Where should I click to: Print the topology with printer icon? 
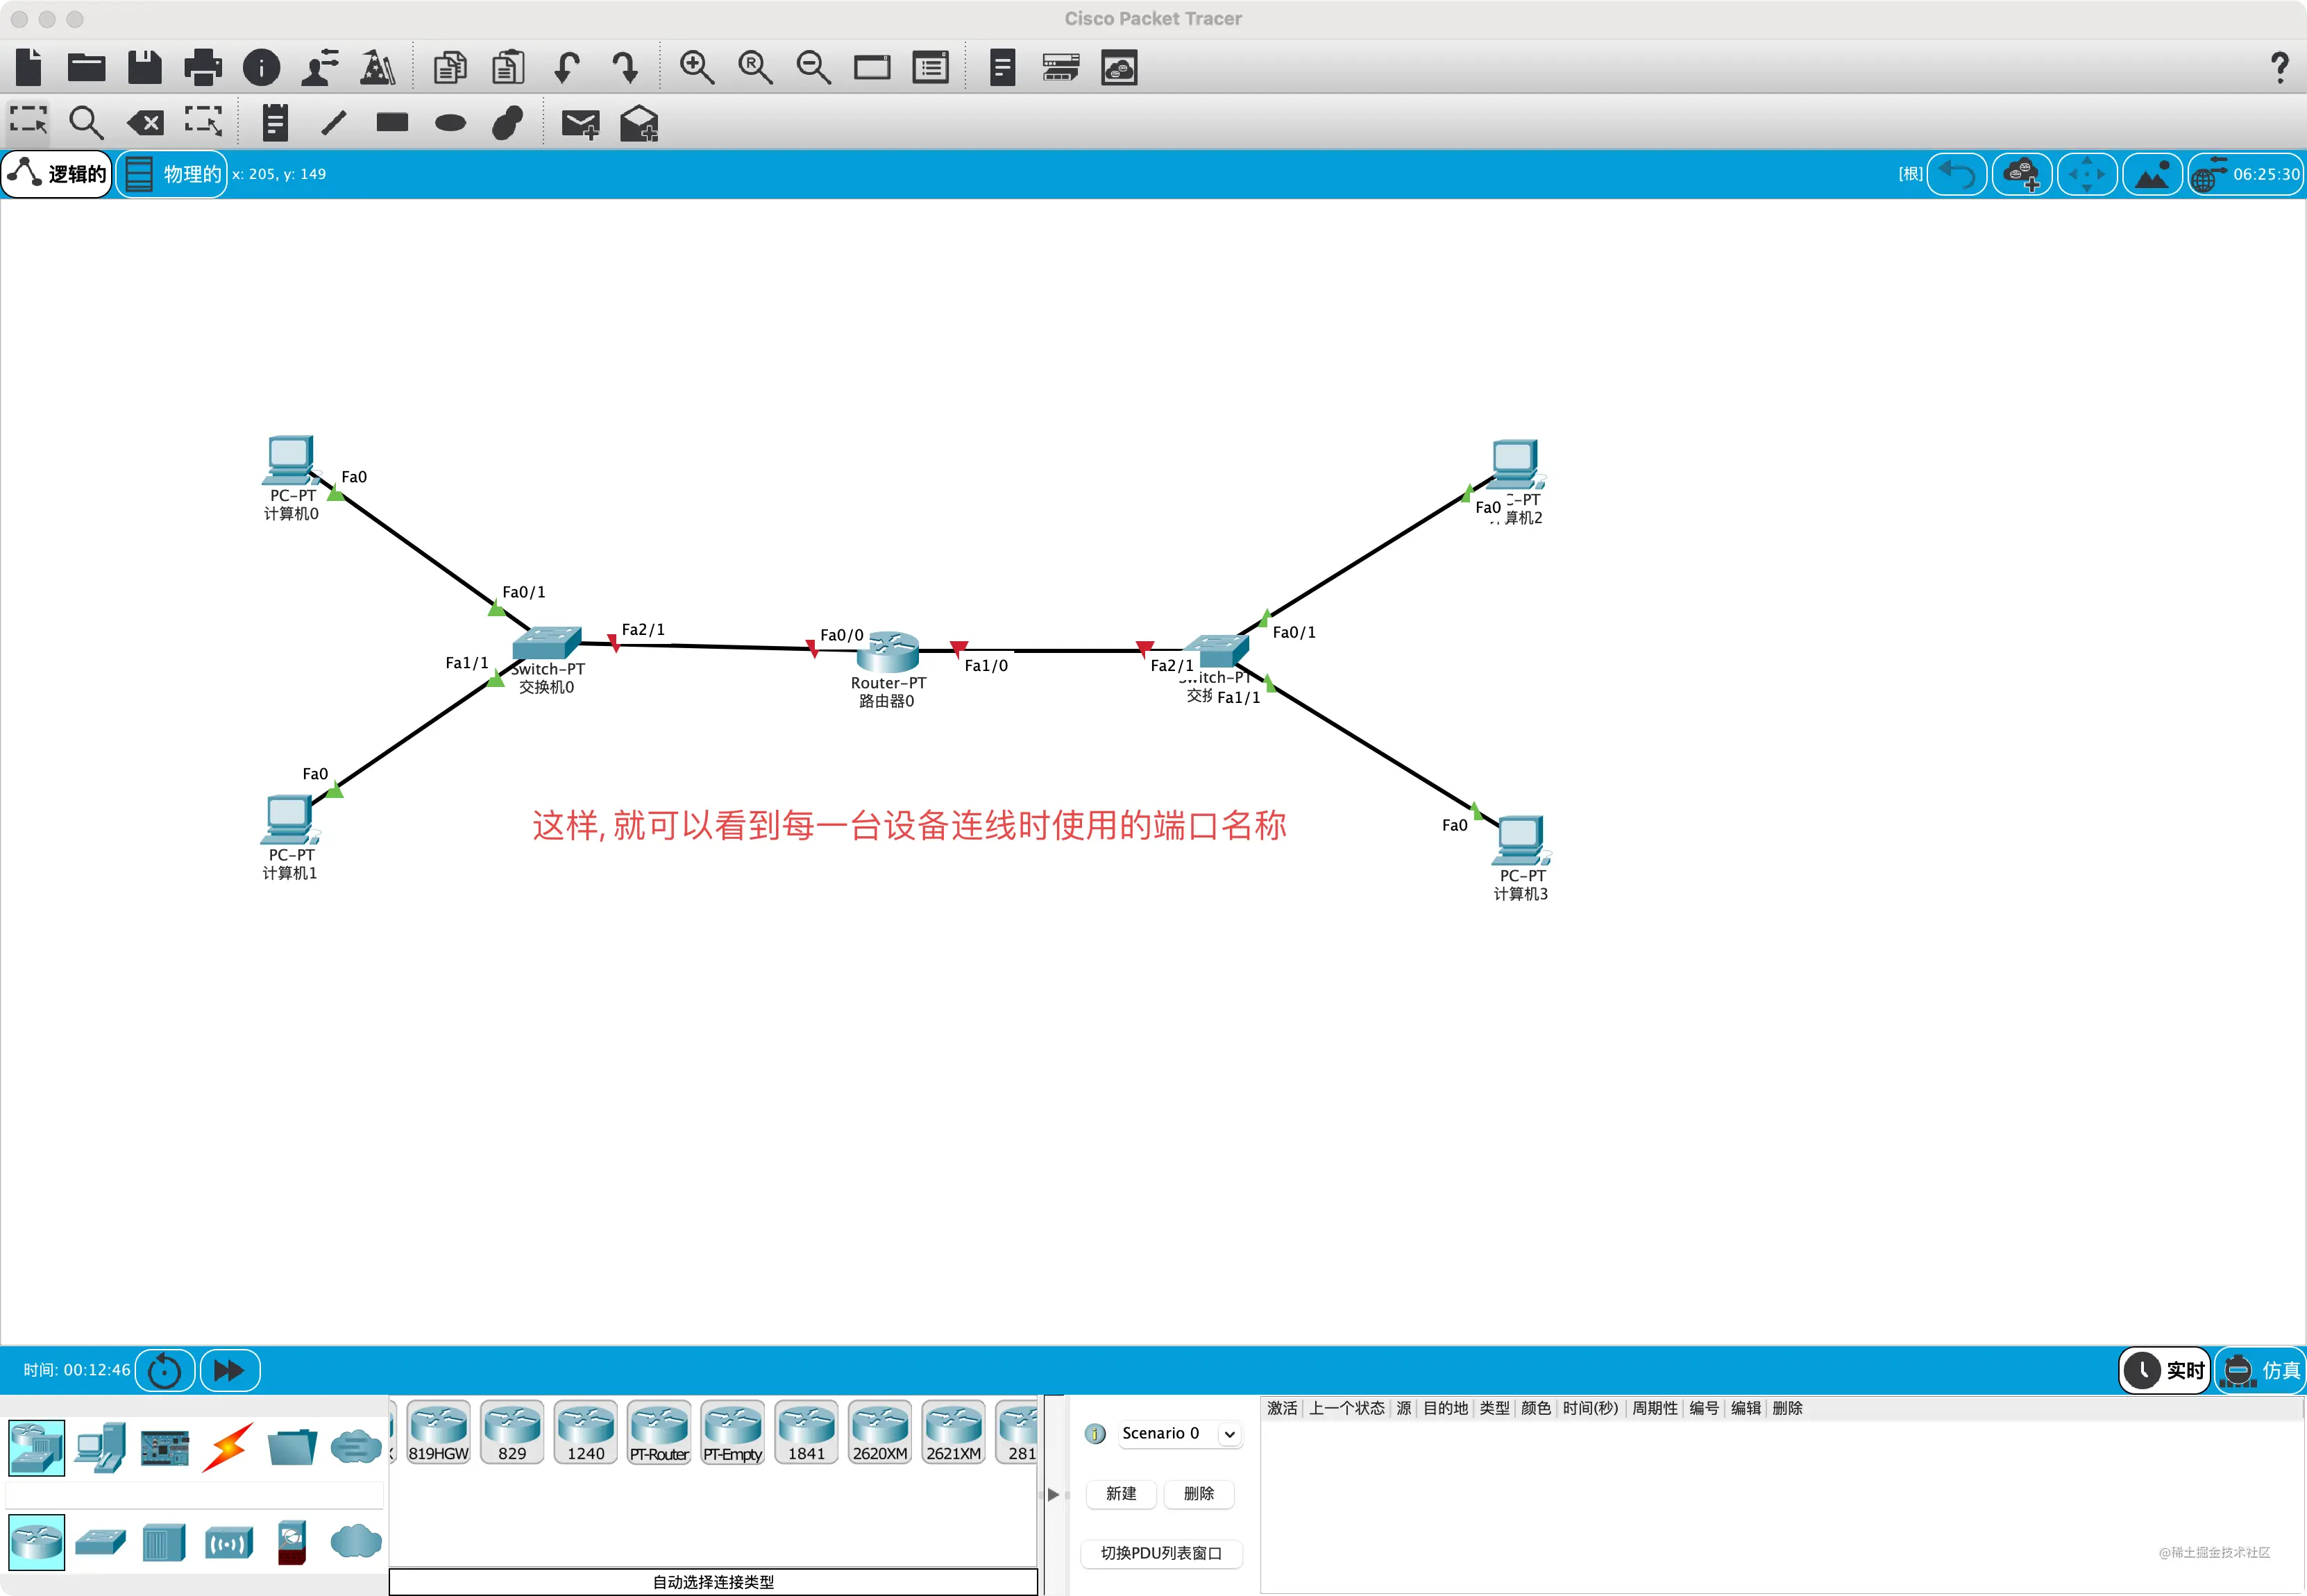point(203,67)
